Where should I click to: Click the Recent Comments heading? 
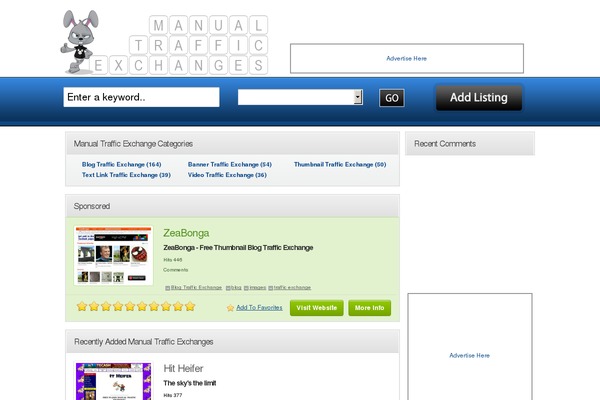click(x=445, y=144)
